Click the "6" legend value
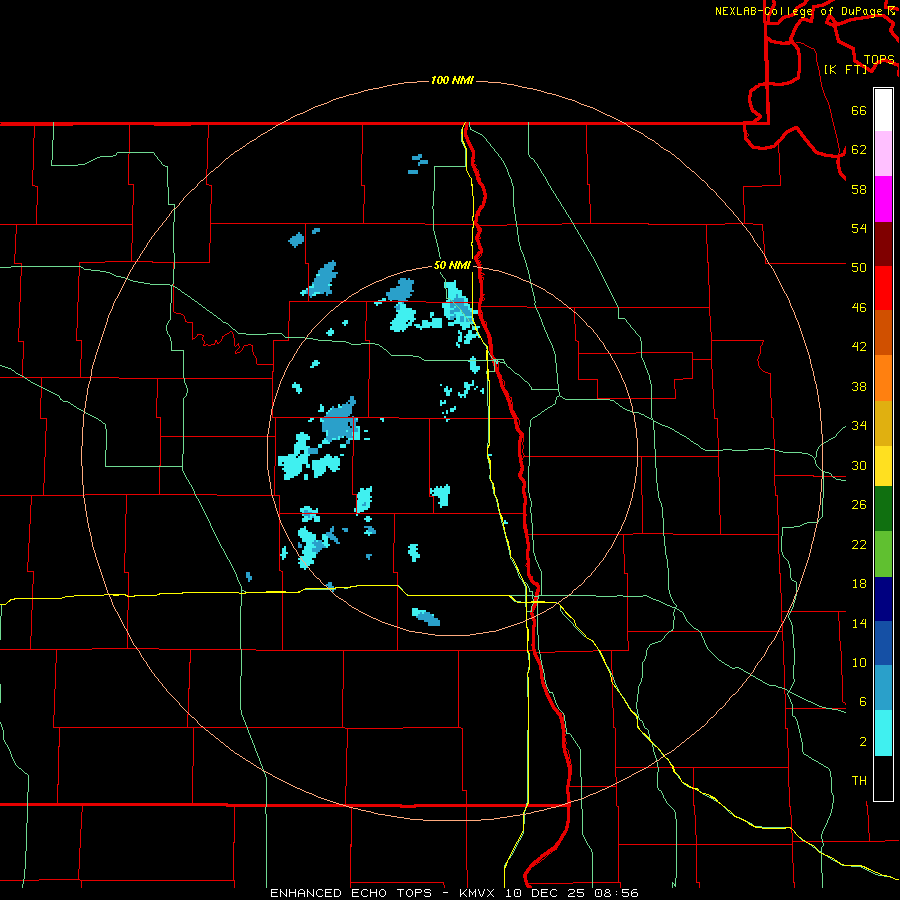The height and width of the screenshot is (900, 900). coord(862,702)
